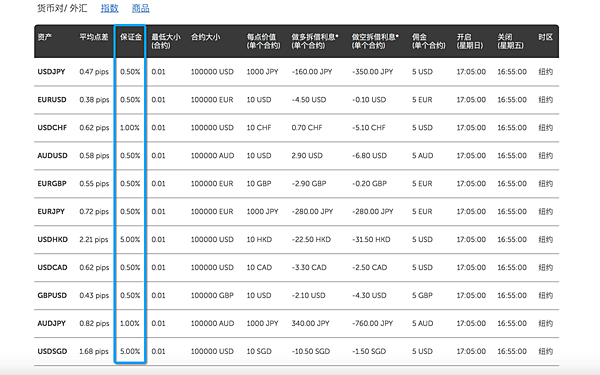This screenshot has height=375, width=600.
Task: Click the 0.70 CHF long interest
Action: [x=307, y=127]
